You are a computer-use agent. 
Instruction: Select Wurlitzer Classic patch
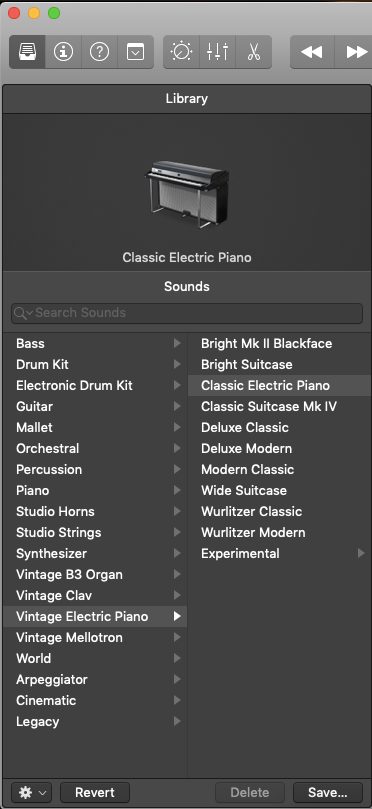(x=279, y=511)
